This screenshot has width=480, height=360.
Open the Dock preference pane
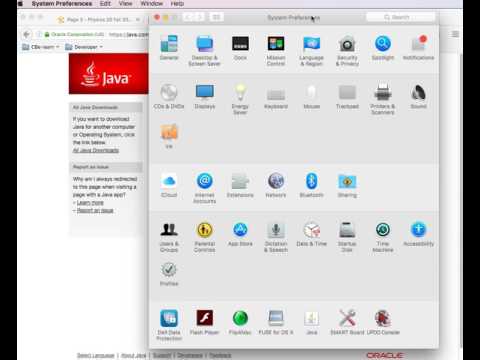[x=240, y=48]
